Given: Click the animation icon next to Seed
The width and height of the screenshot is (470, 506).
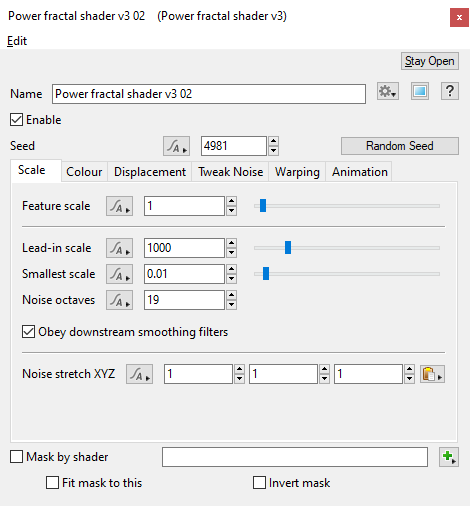Looking at the screenshot, I should pos(176,146).
